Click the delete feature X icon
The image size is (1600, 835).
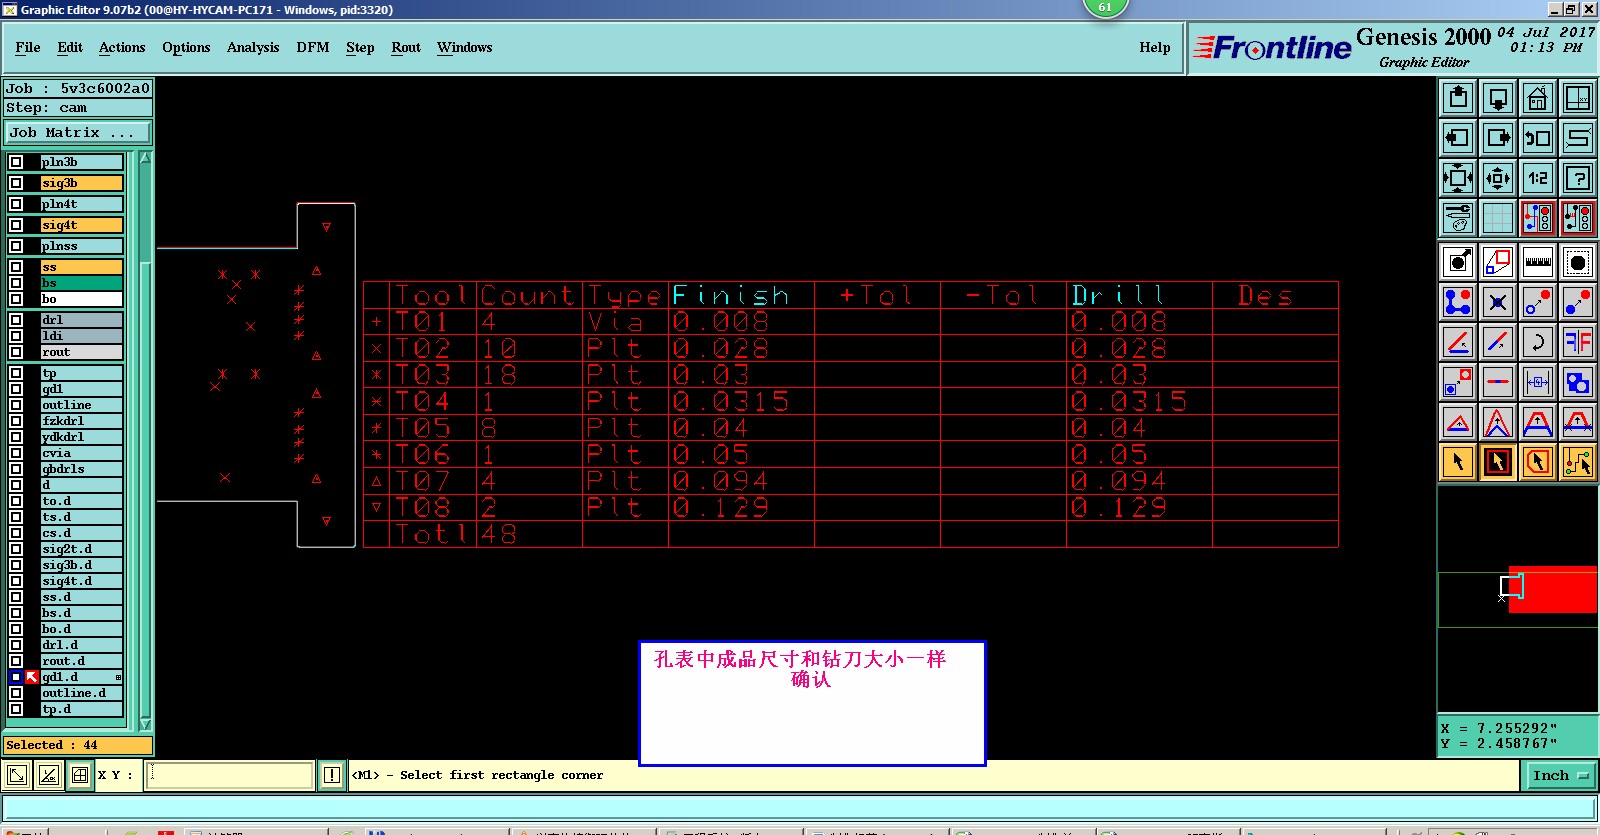(1498, 302)
